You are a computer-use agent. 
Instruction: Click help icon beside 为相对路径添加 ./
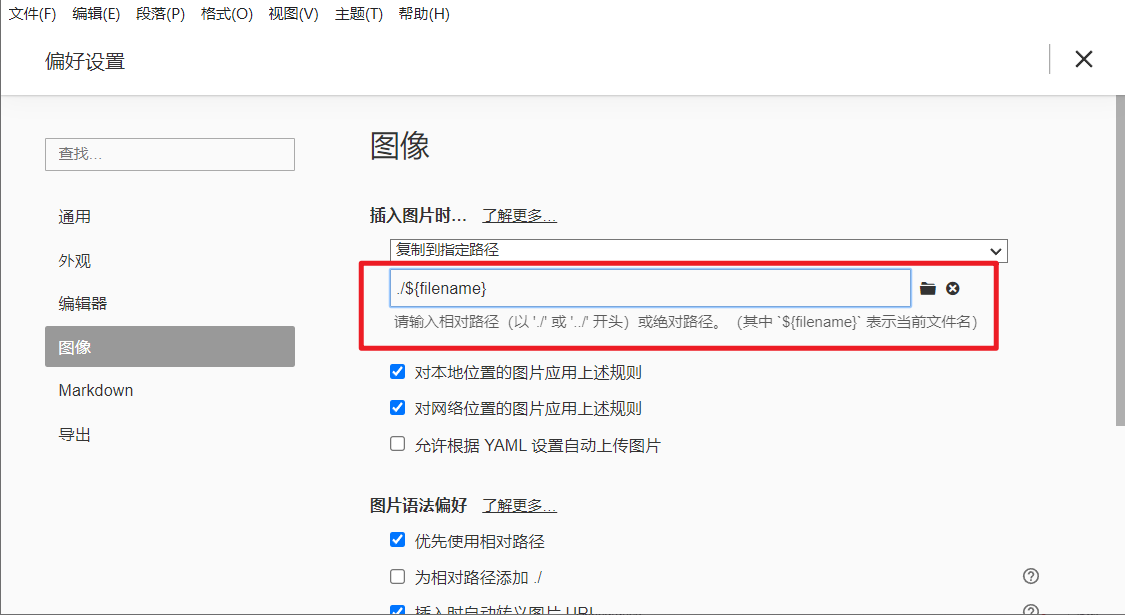coord(1031,576)
